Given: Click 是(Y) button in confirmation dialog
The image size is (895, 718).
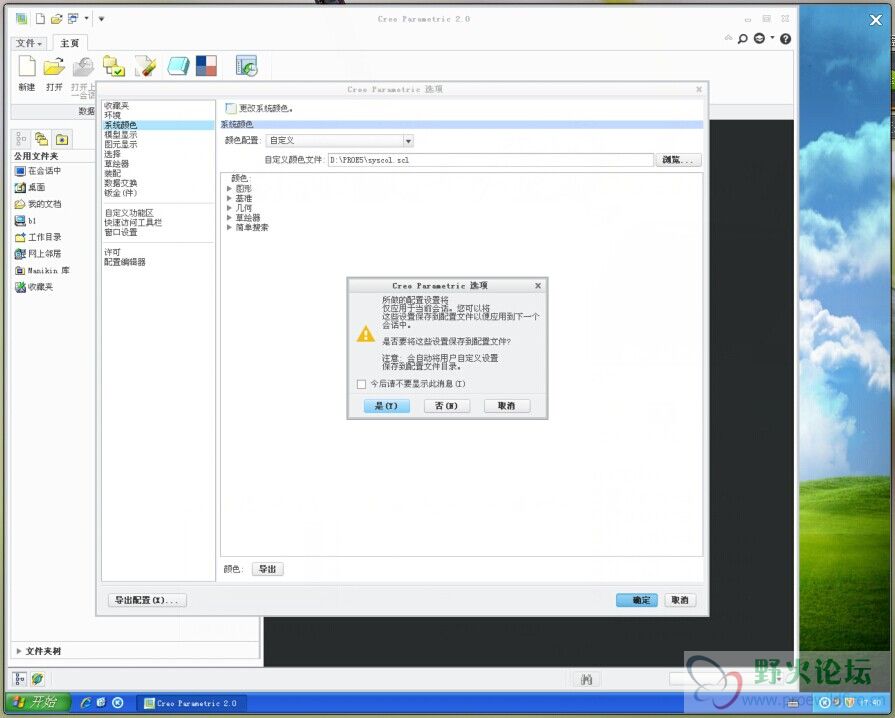Looking at the screenshot, I should 386,406.
